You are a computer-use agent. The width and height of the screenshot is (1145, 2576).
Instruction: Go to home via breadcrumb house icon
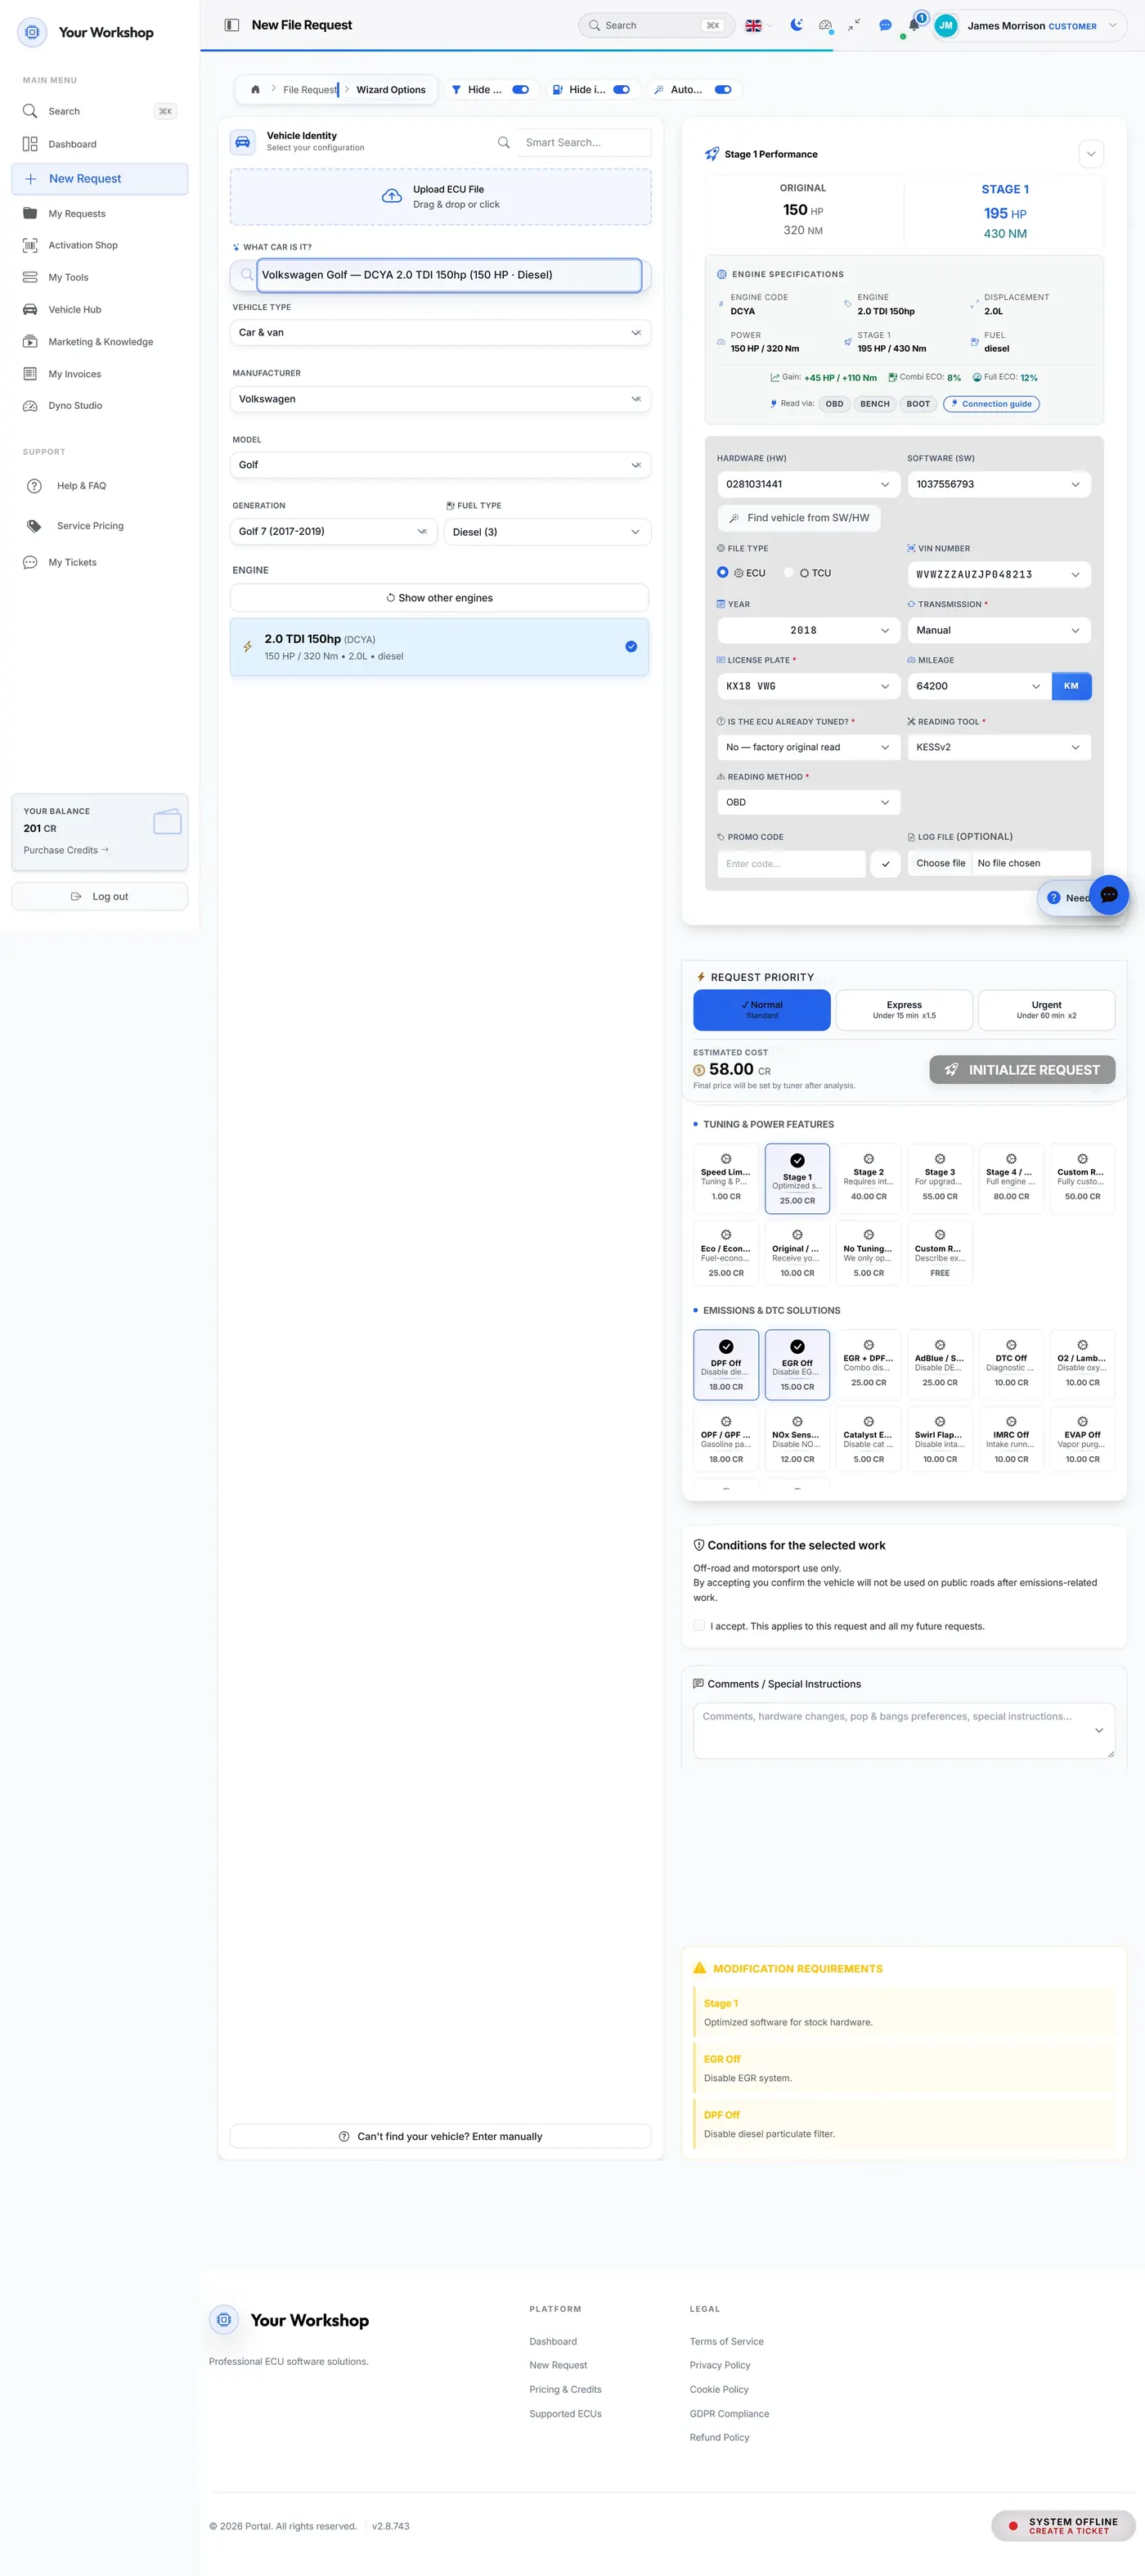pos(255,89)
